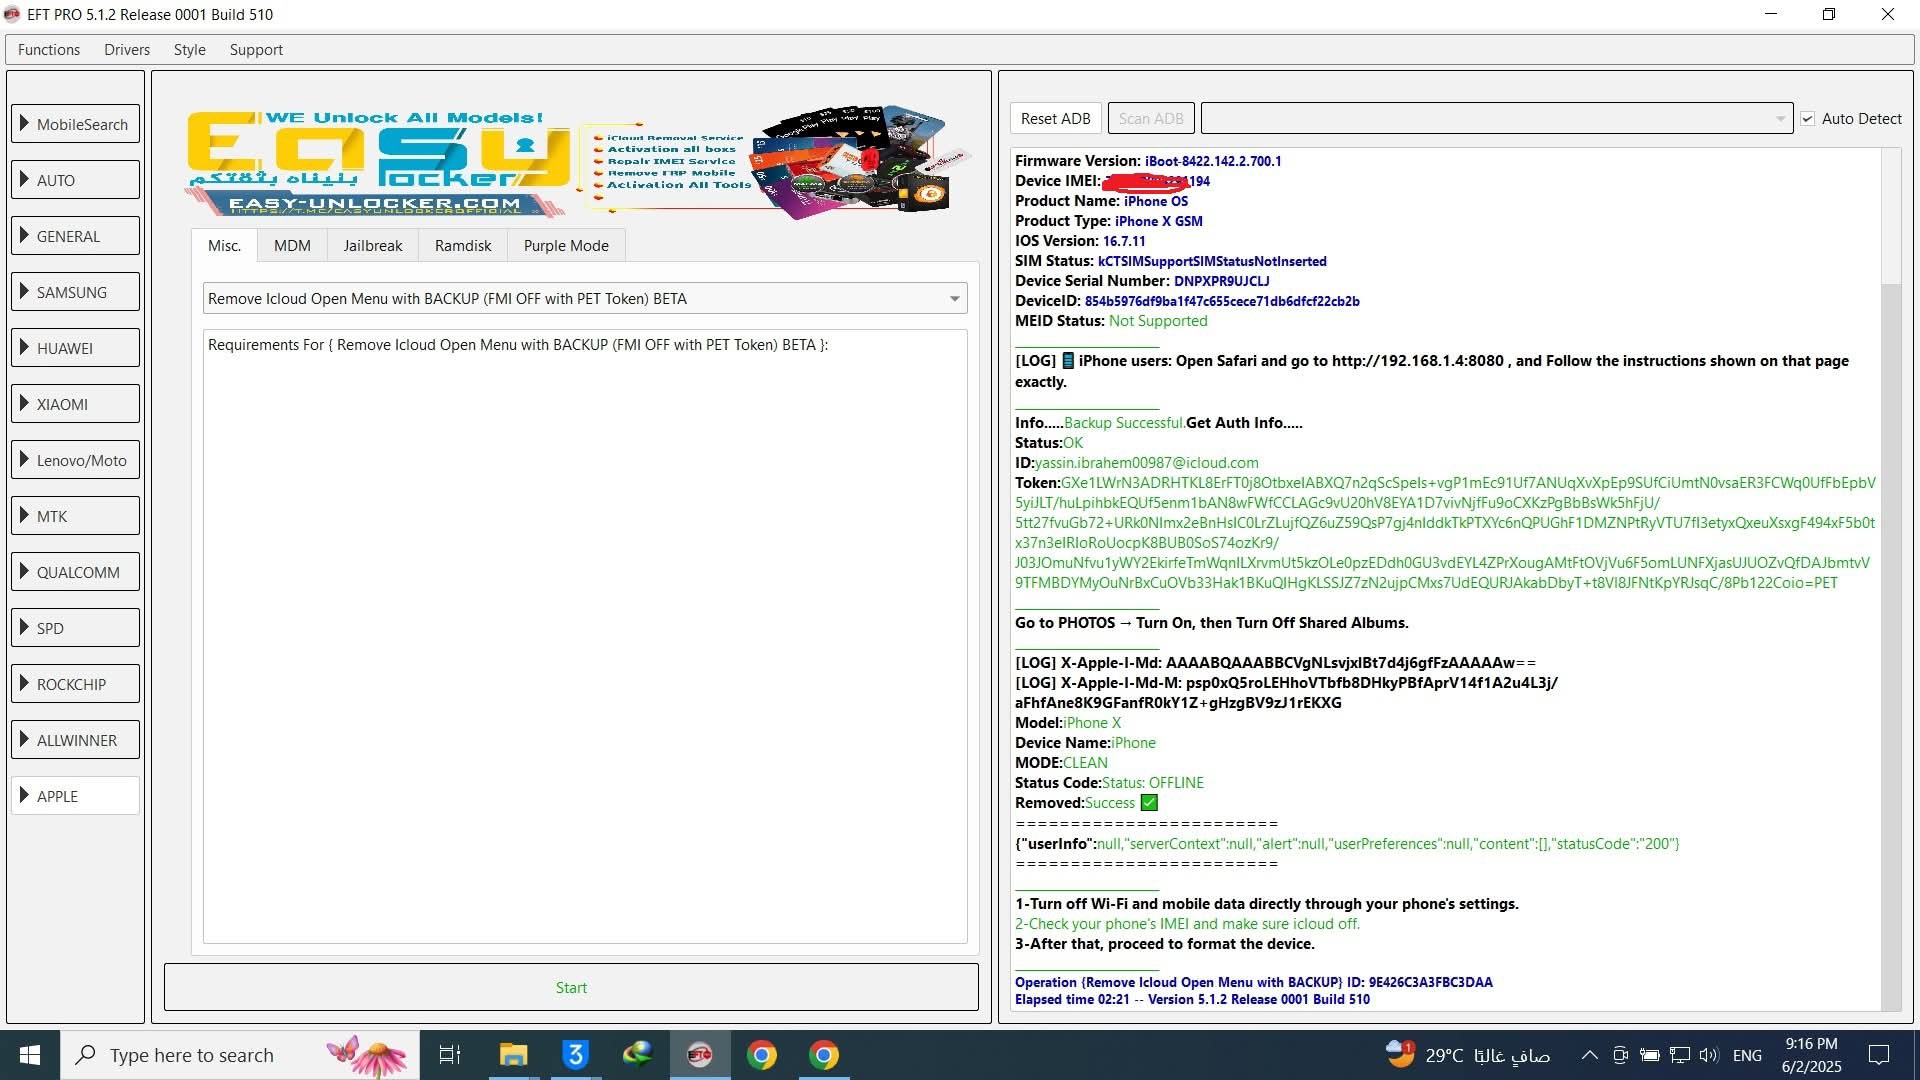Expand the GENERAL sidebar section

pos(76,236)
